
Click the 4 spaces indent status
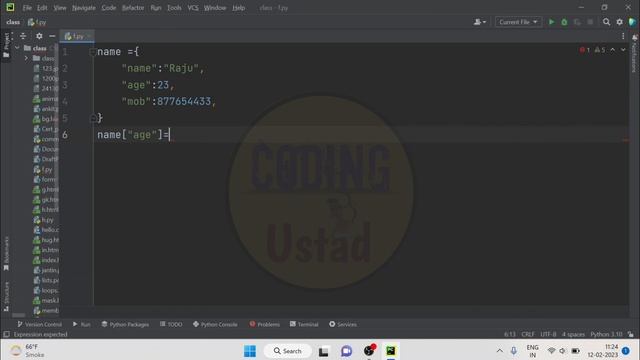tap(573, 334)
